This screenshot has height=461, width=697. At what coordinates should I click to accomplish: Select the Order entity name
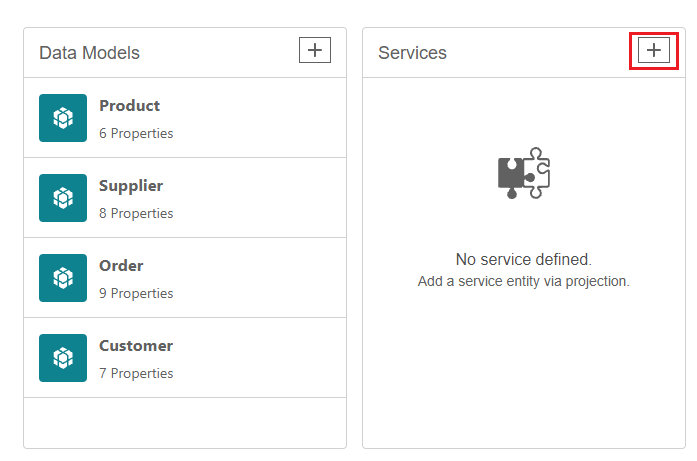point(121,265)
